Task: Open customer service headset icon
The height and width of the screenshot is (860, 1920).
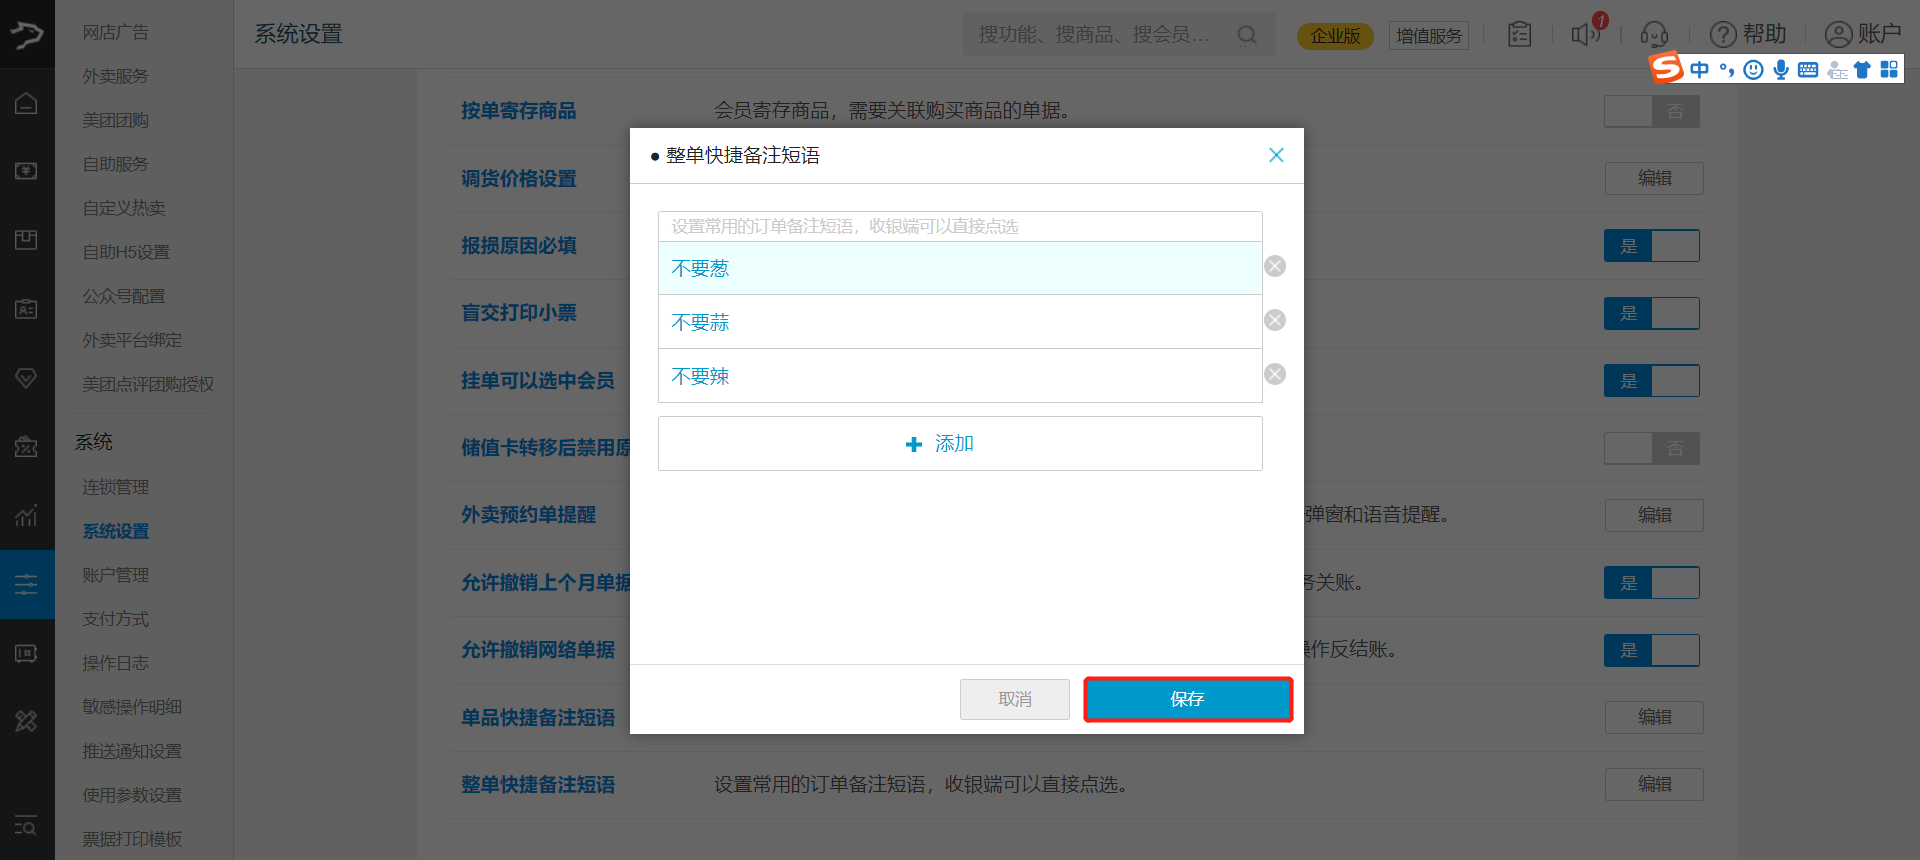Action: (x=1654, y=35)
